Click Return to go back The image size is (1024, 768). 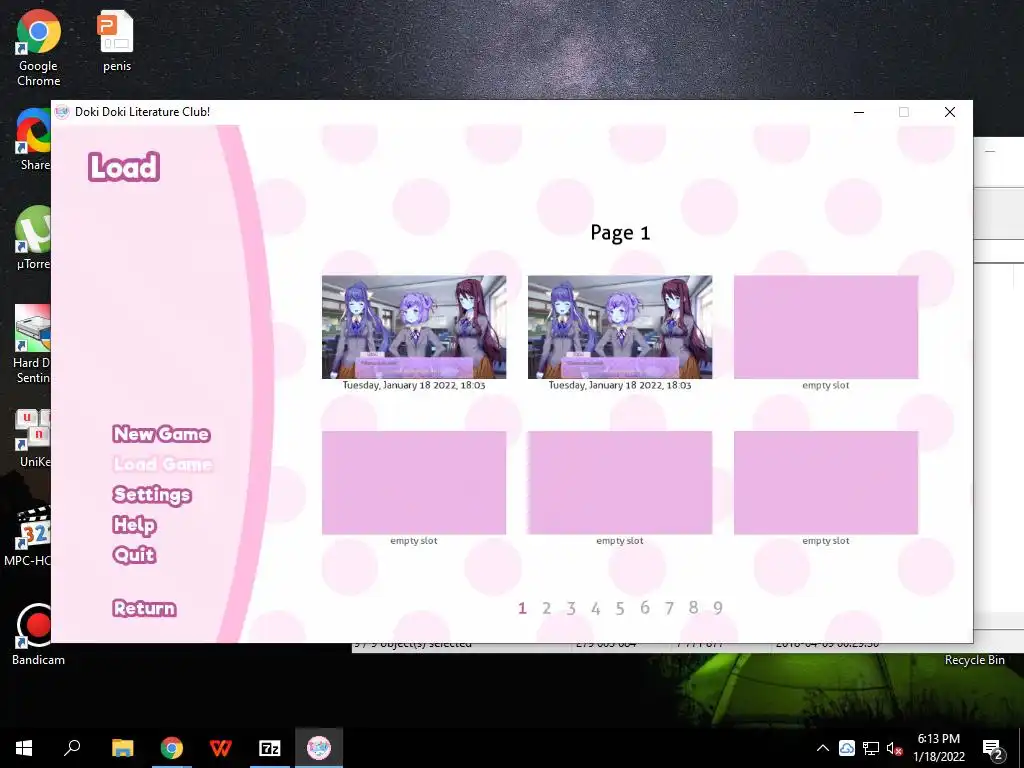[x=144, y=608]
